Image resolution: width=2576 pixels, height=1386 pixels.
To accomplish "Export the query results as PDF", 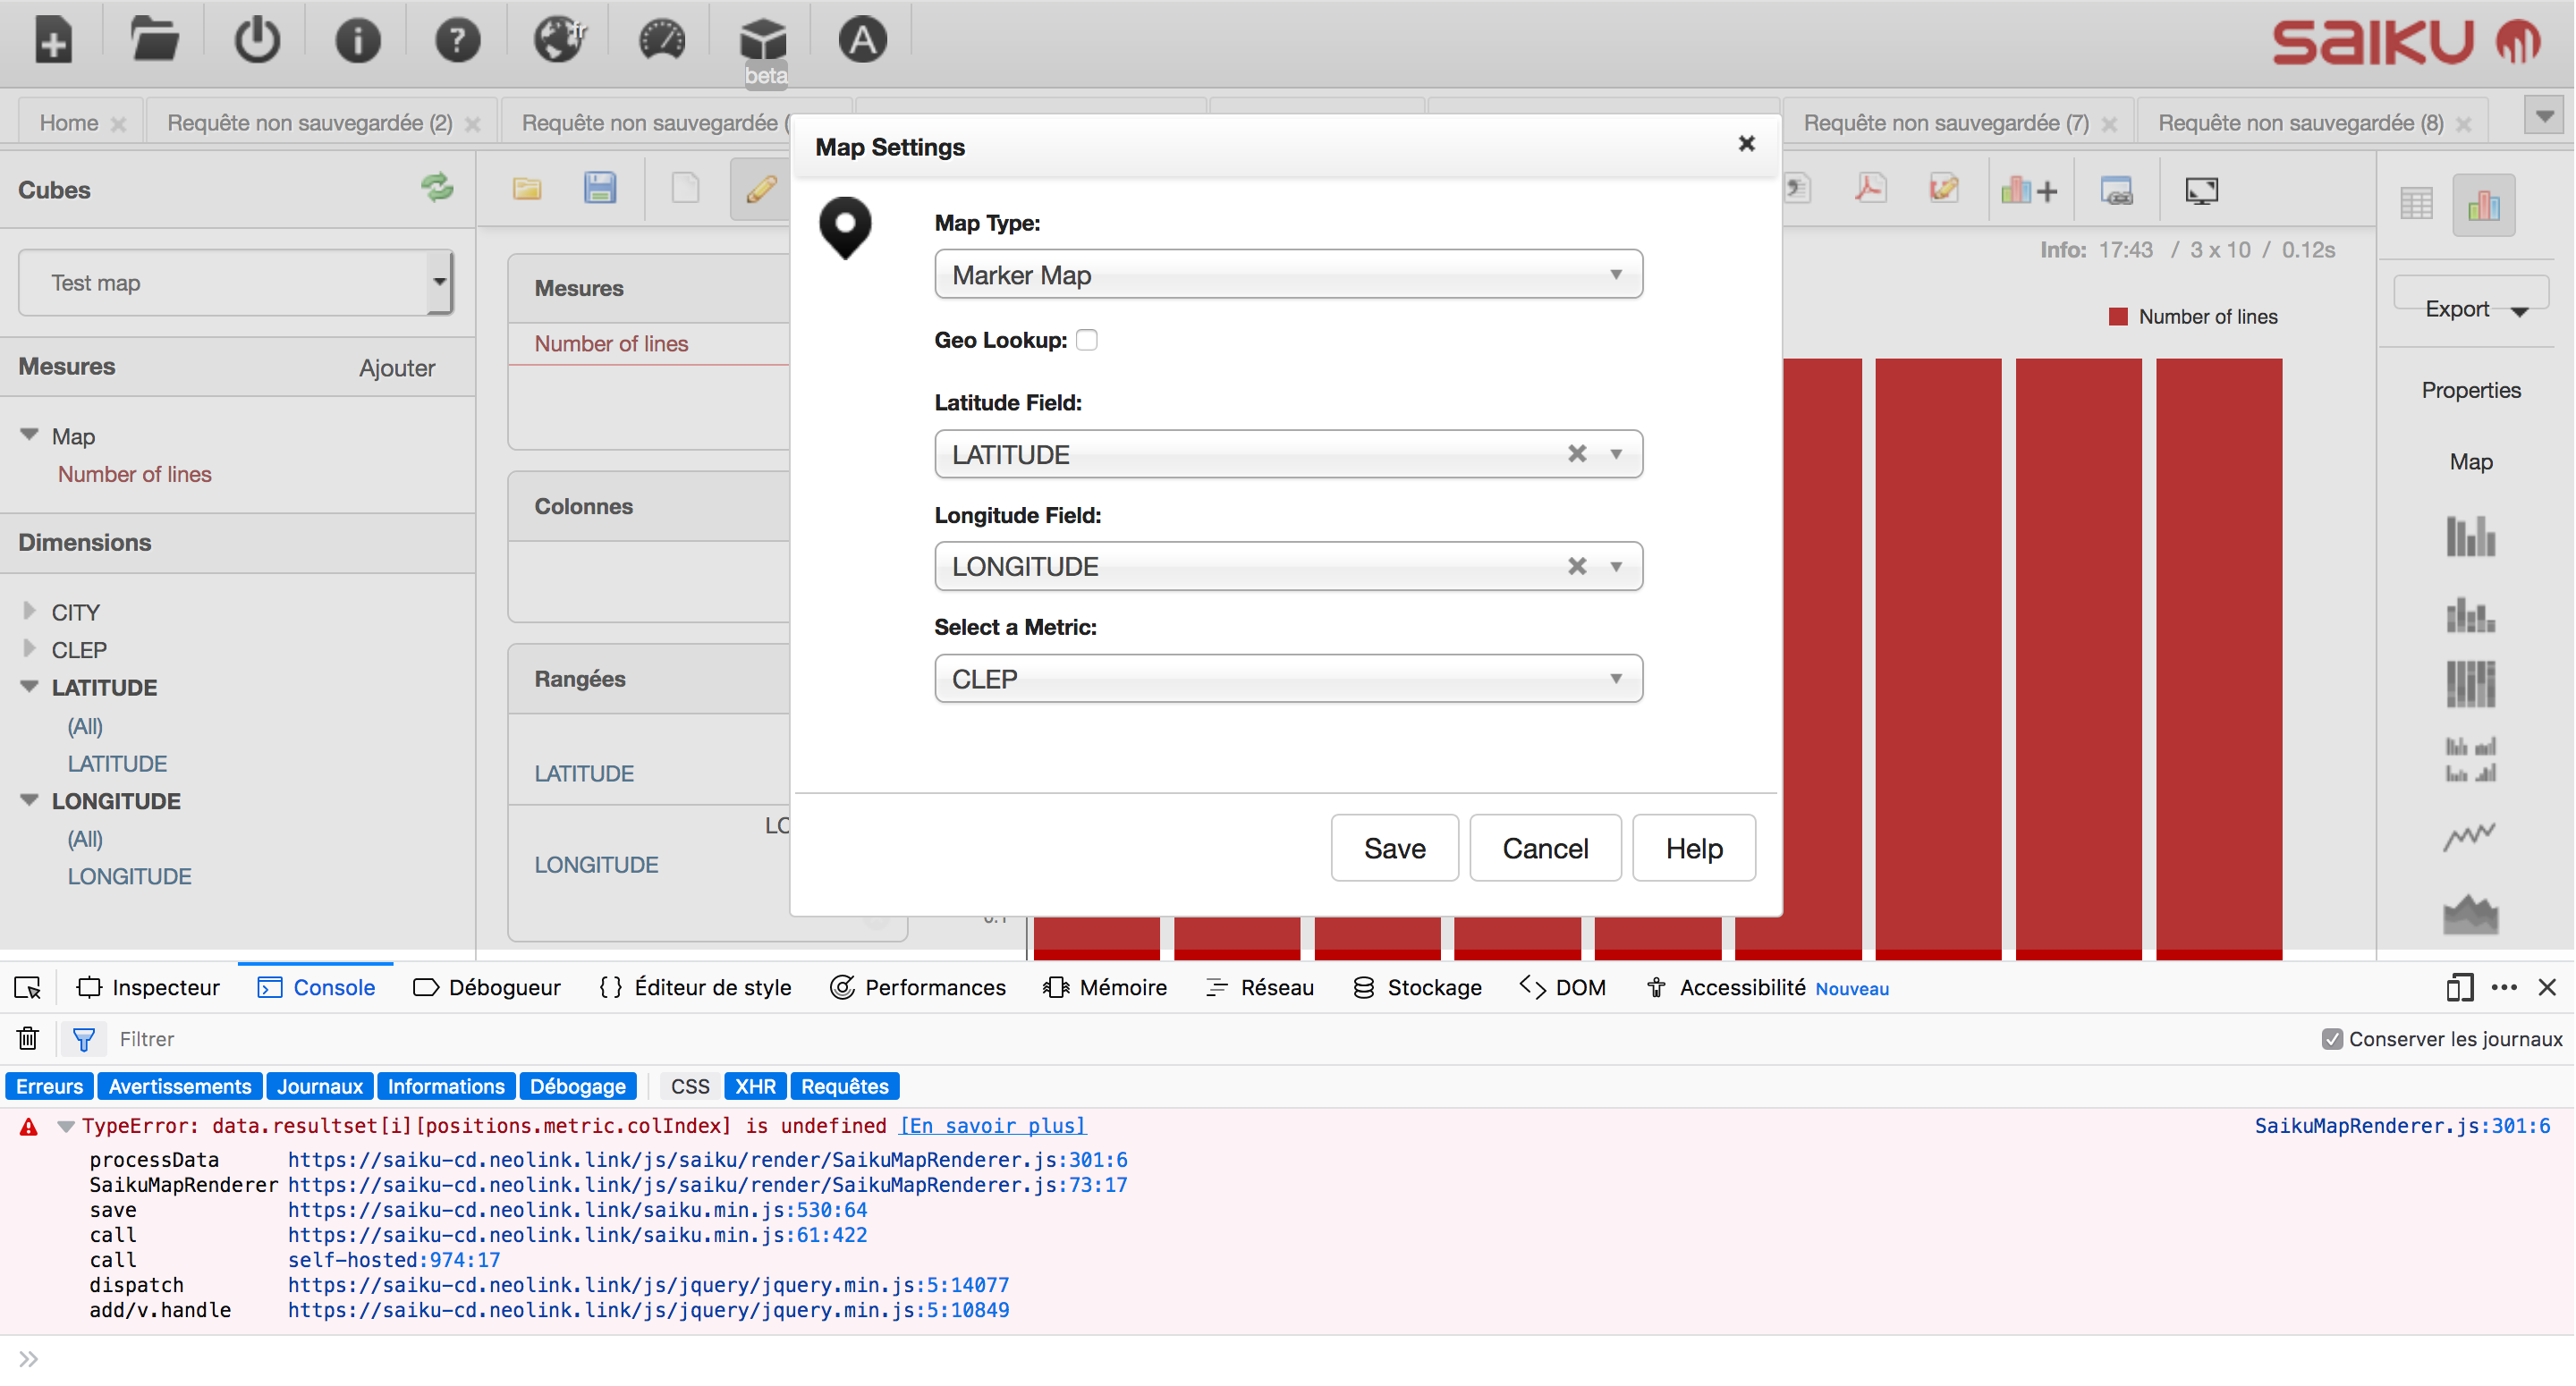I will (x=1869, y=188).
